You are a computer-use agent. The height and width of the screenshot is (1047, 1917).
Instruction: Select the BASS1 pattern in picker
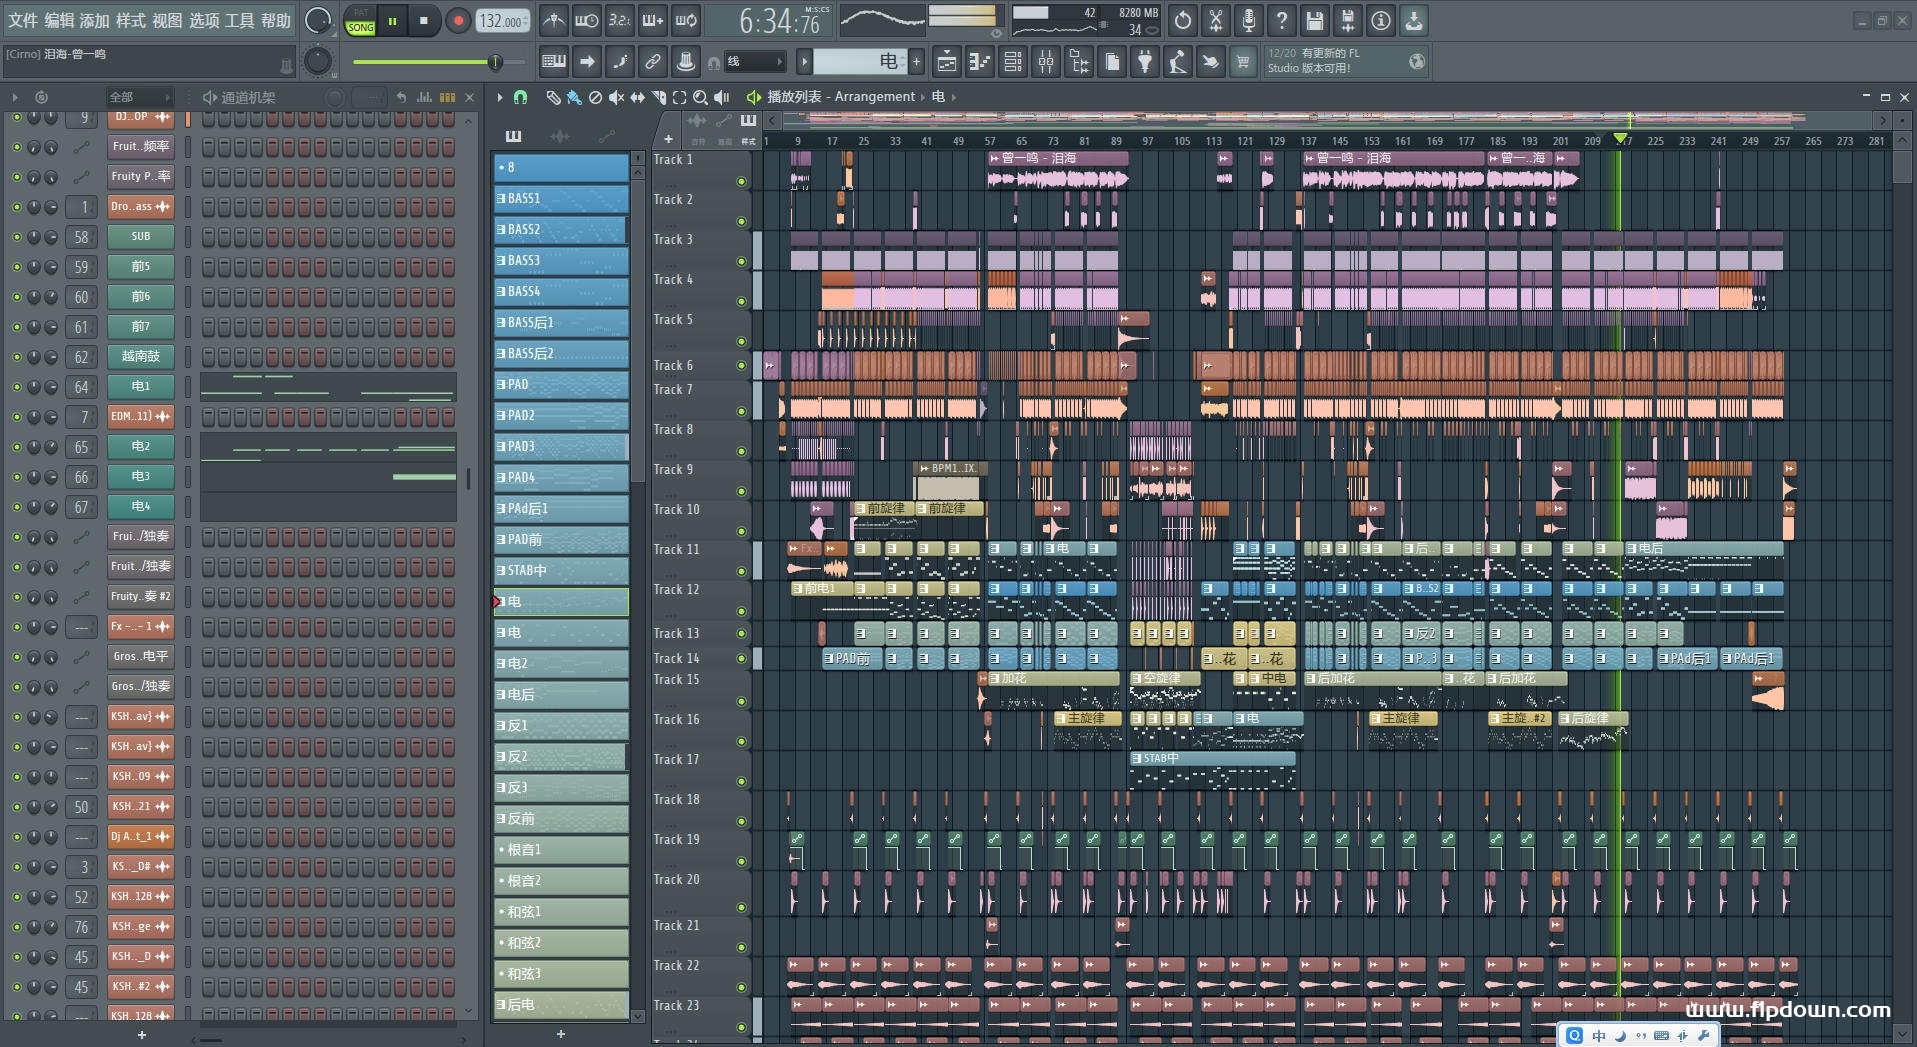[x=561, y=198]
